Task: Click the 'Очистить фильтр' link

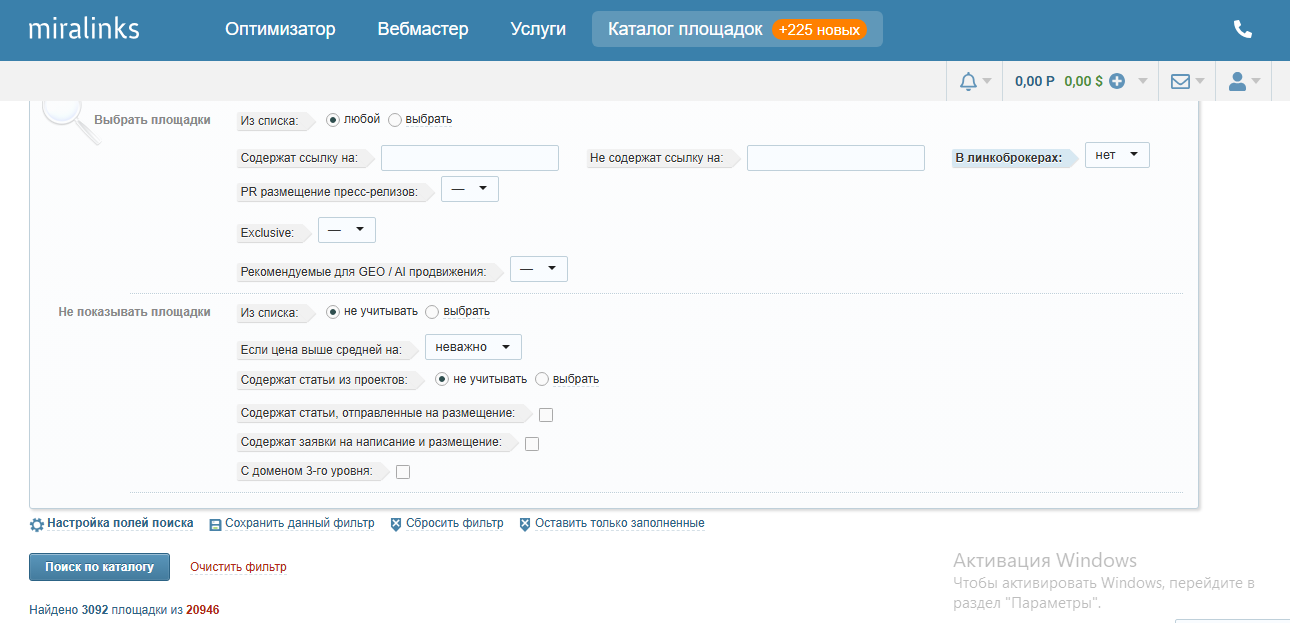Action: tap(238, 567)
